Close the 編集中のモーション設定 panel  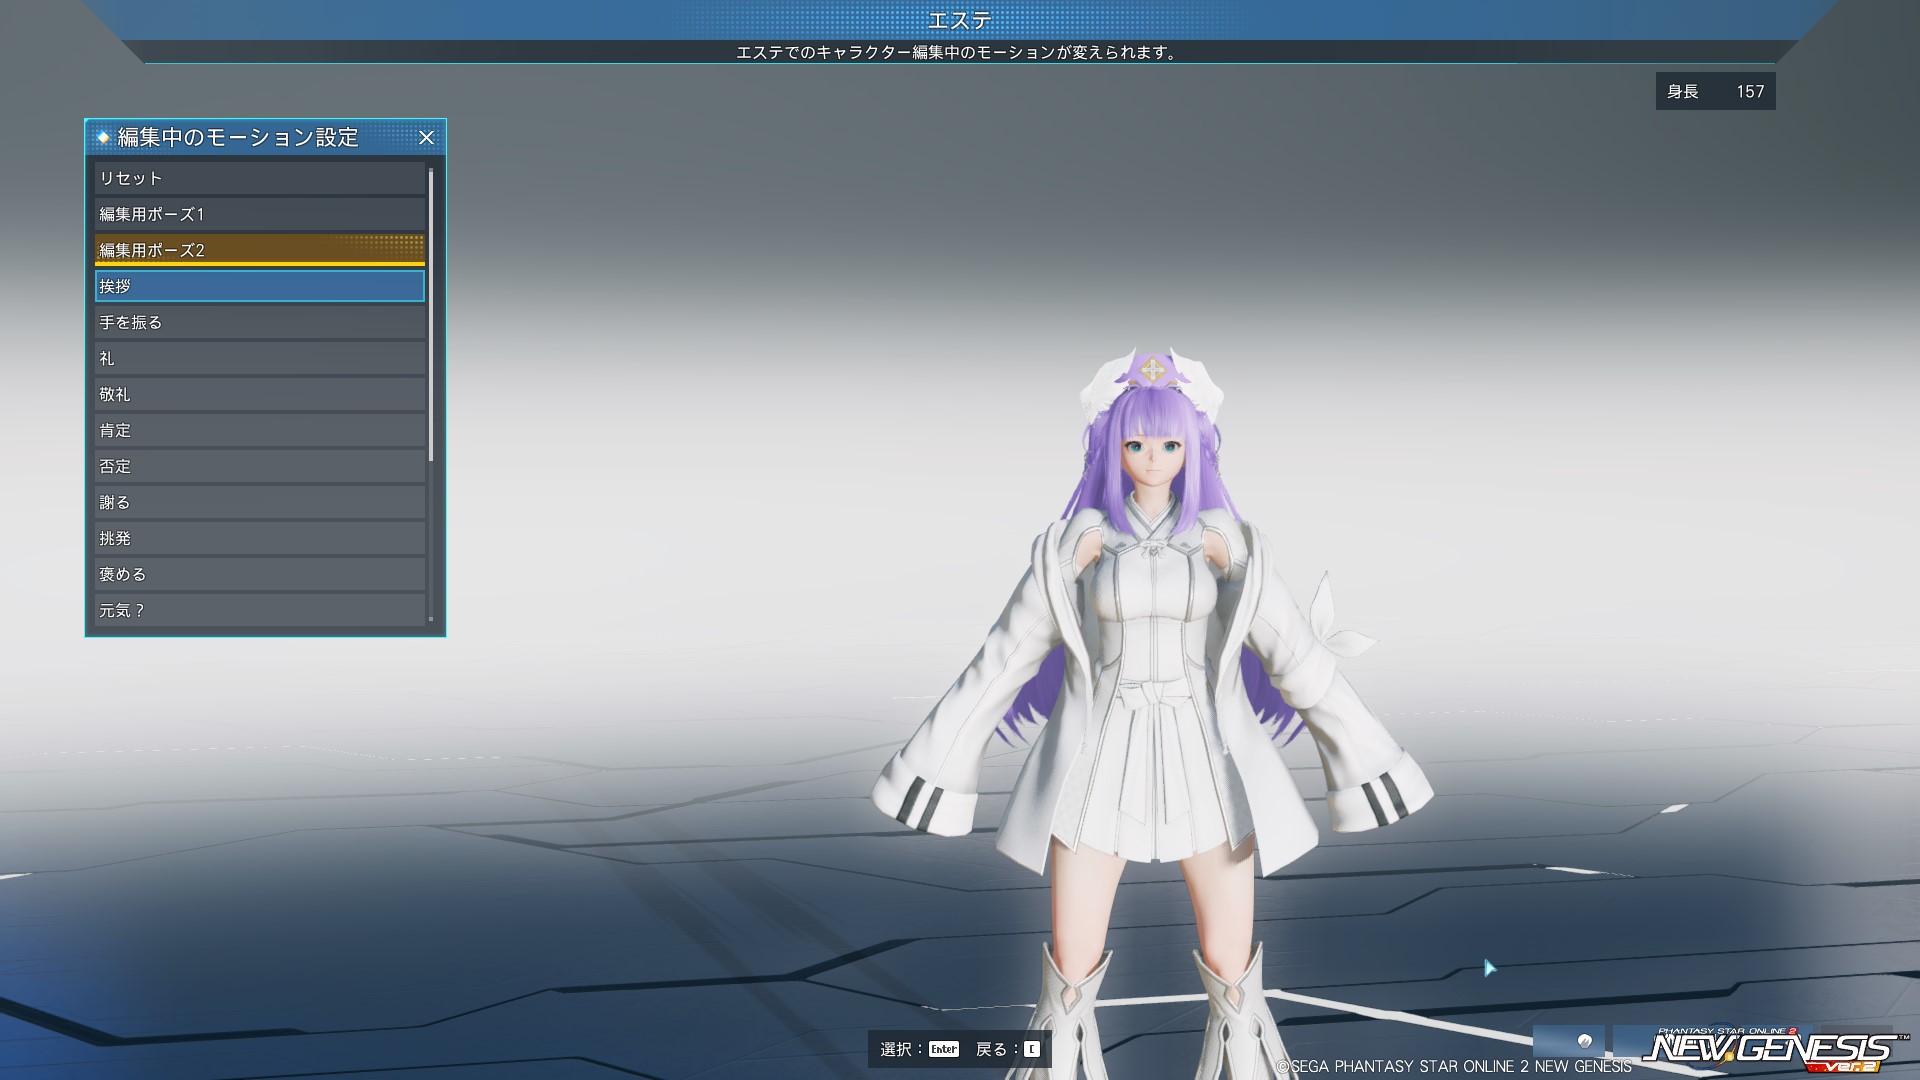click(x=426, y=138)
